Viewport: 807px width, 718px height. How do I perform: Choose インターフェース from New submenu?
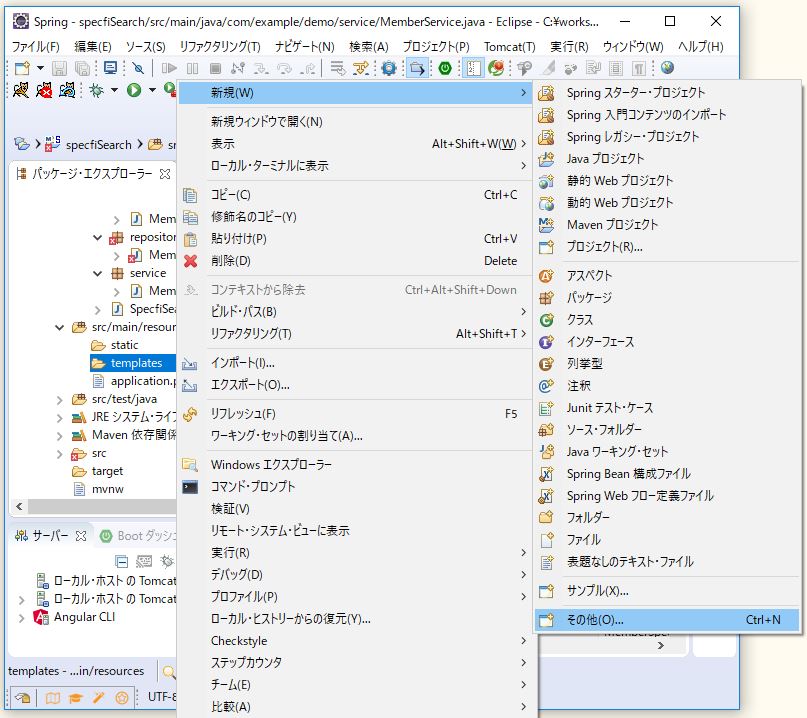[x=667, y=342]
